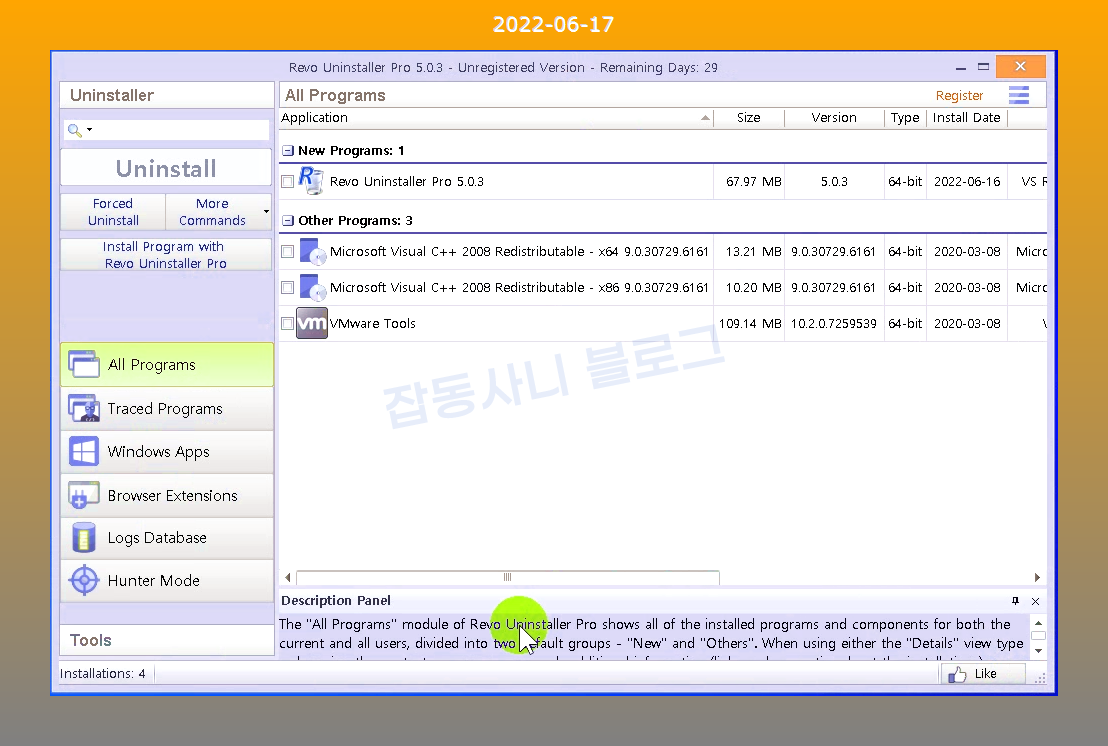Click the VMware Tools vm icon
This screenshot has width=1108, height=746.
point(312,324)
